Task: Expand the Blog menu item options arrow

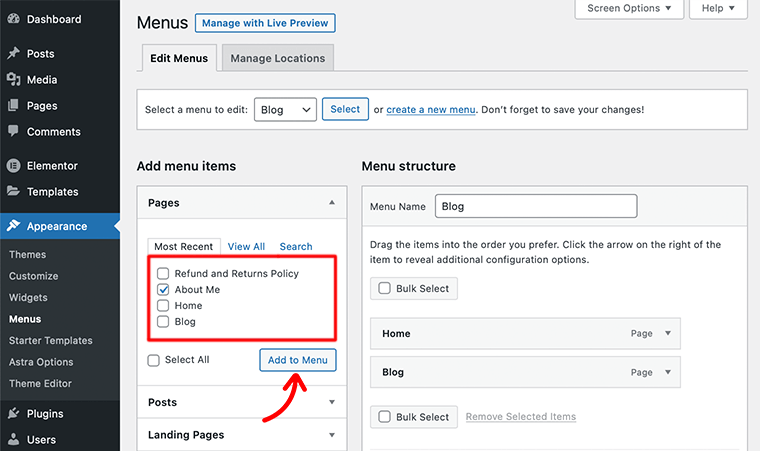Action: coord(668,372)
